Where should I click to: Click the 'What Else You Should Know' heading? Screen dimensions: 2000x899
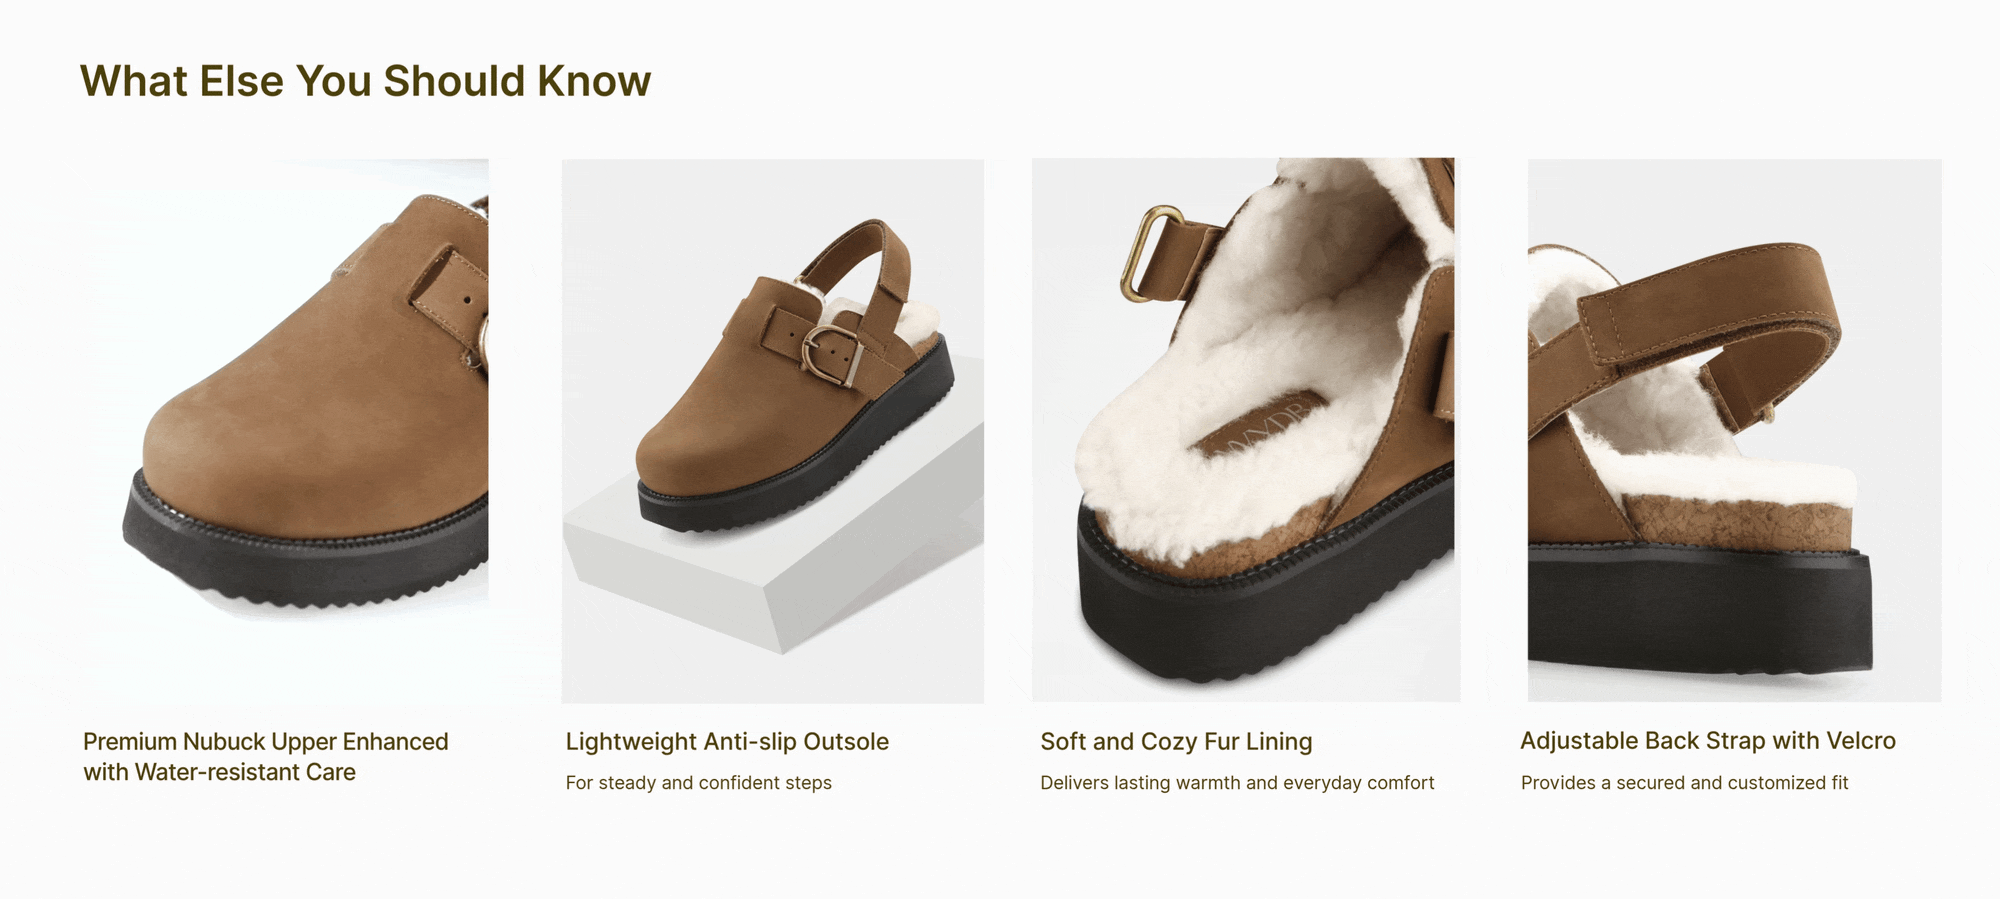(x=365, y=81)
